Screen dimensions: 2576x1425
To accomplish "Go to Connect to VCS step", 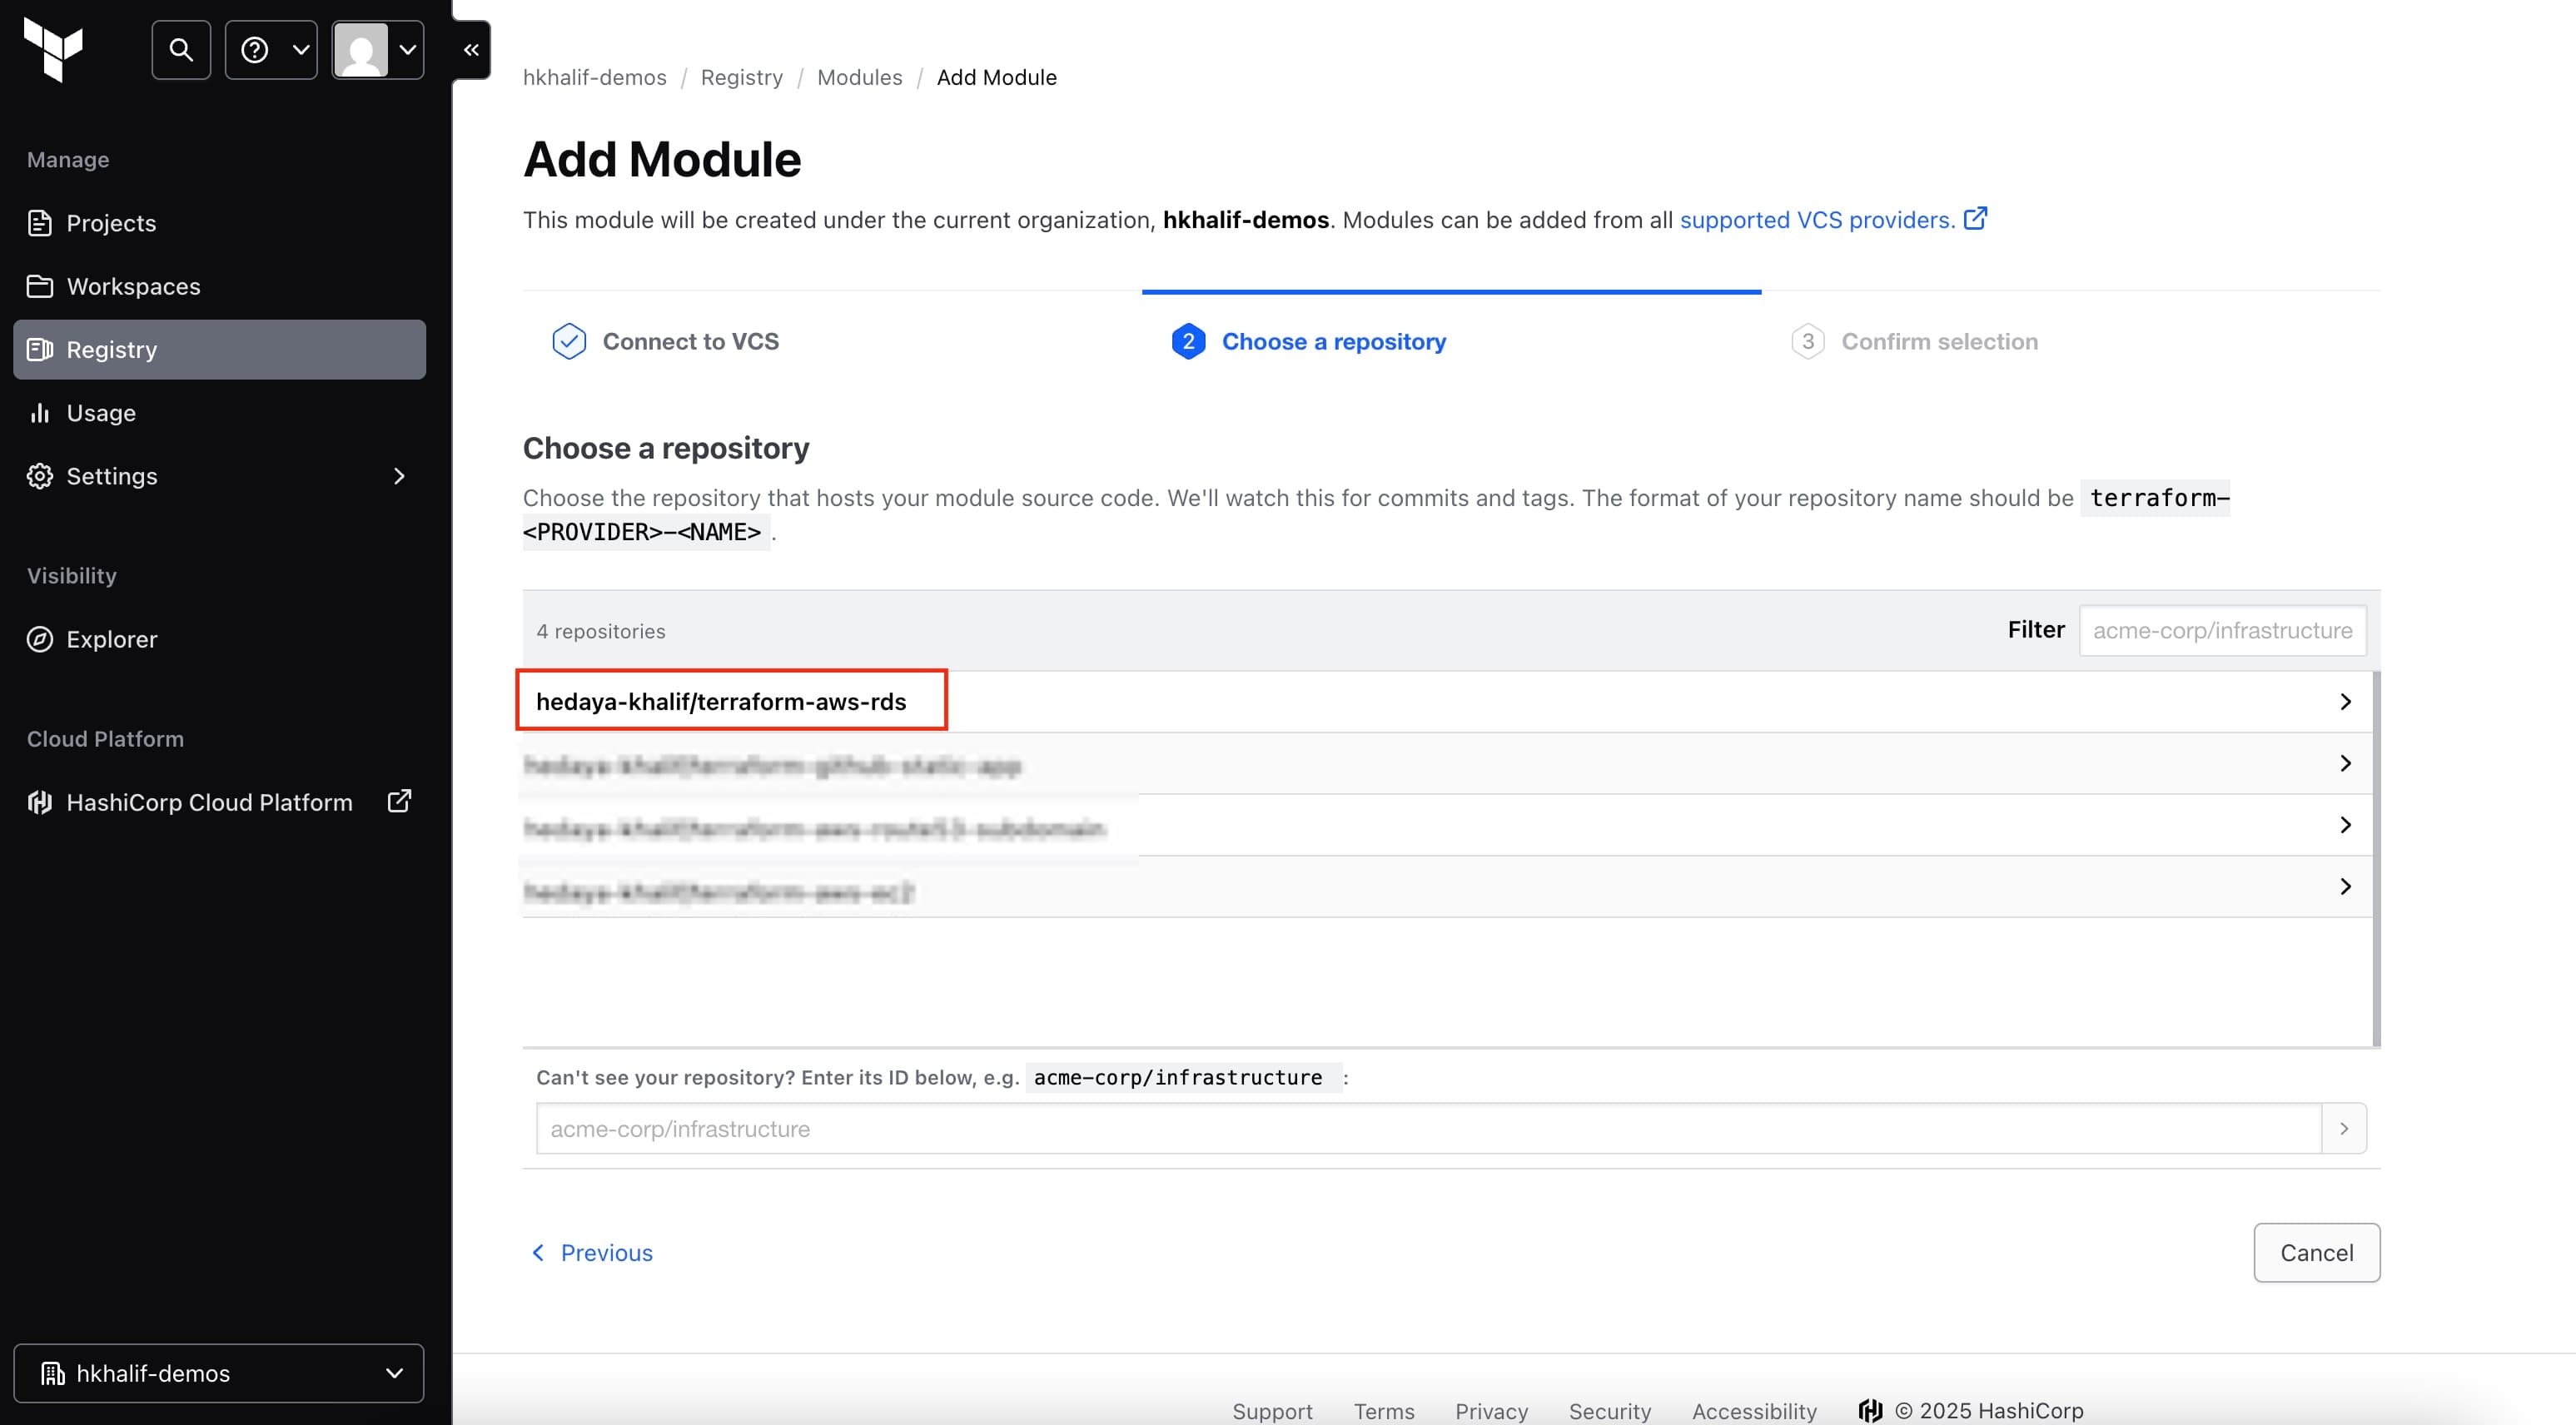I will tap(690, 341).
